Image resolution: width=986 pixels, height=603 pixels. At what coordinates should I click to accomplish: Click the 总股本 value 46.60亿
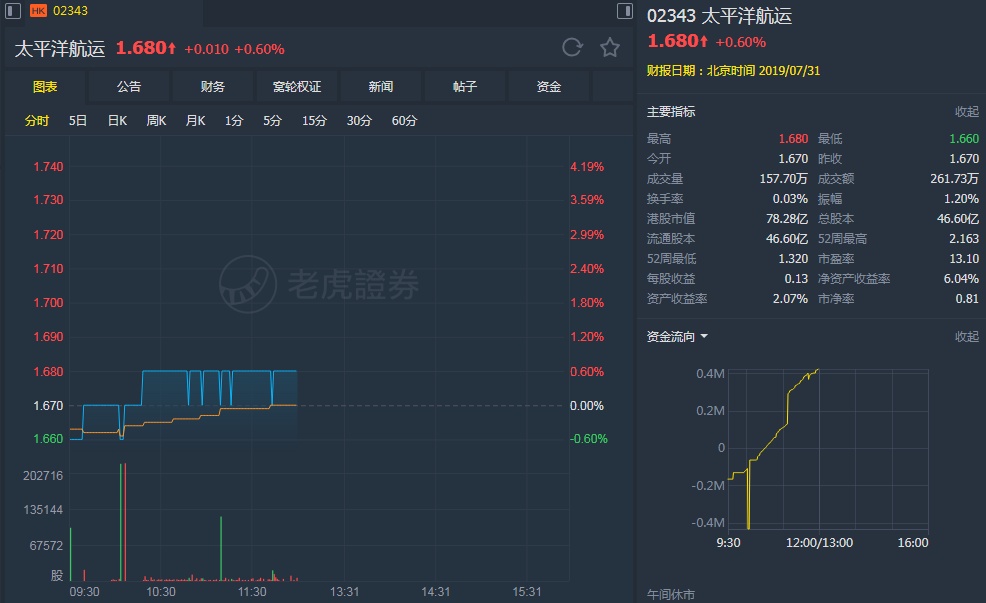(958, 219)
